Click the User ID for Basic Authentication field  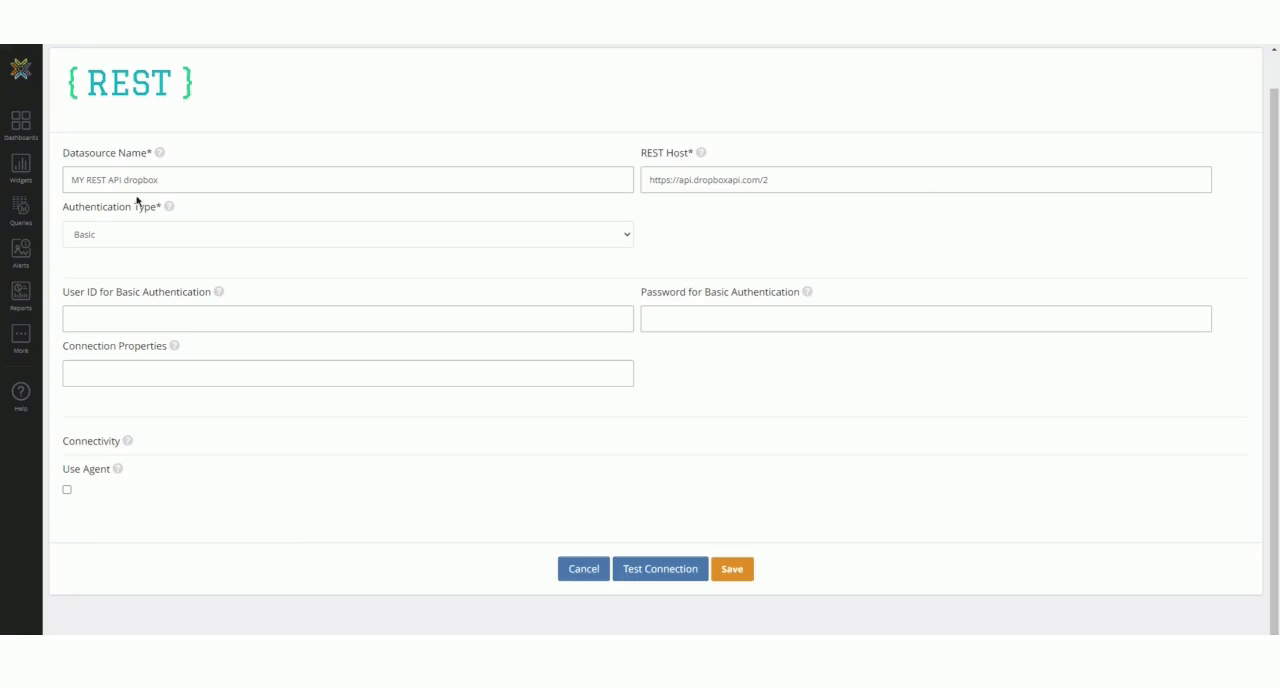pyautogui.click(x=348, y=319)
